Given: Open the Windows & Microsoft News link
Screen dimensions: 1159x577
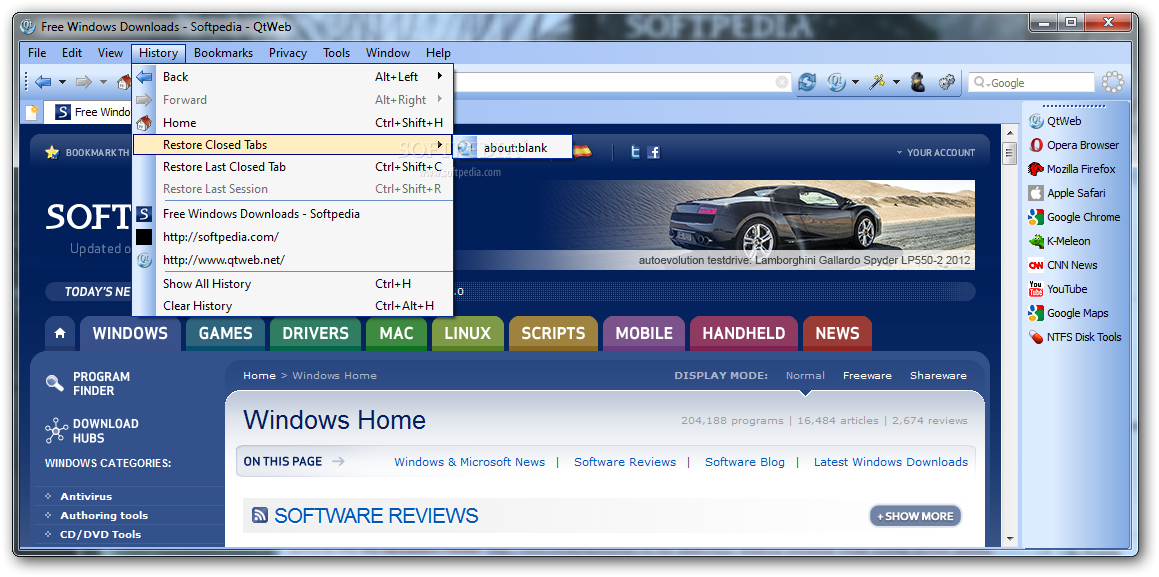Looking at the screenshot, I should click(469, 462).
